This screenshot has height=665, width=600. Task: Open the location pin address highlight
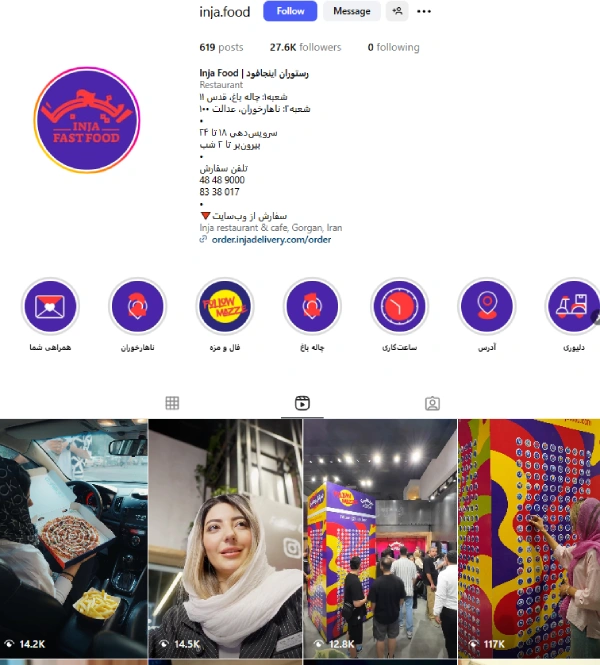point(487,306)
